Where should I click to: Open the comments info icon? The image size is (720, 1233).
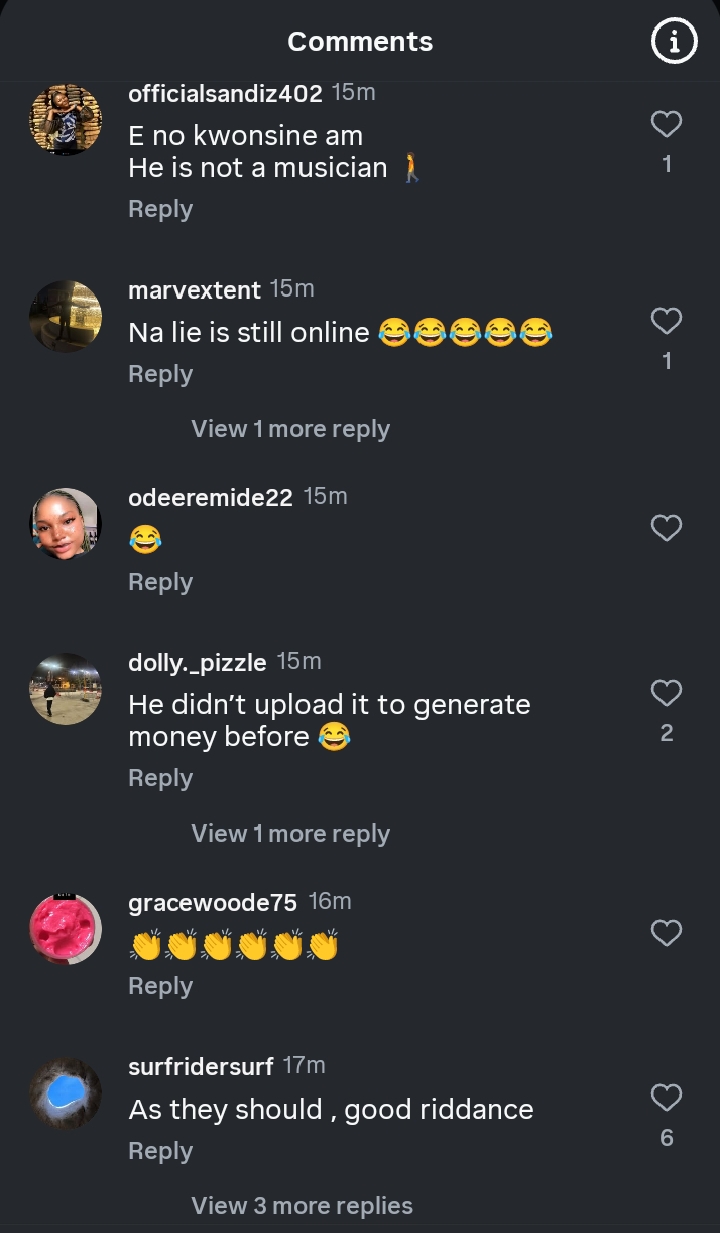click(674, 42)
